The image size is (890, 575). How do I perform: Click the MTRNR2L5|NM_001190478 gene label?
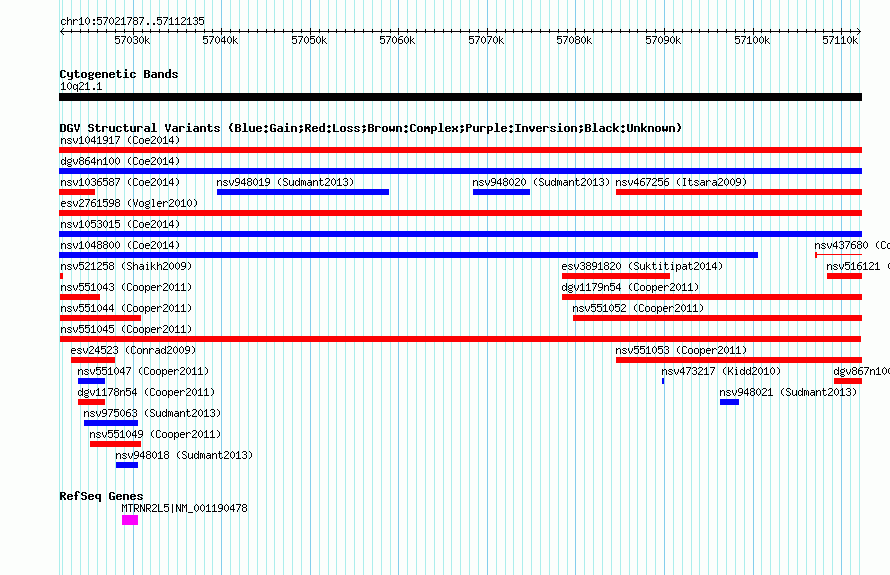[184, 508]
